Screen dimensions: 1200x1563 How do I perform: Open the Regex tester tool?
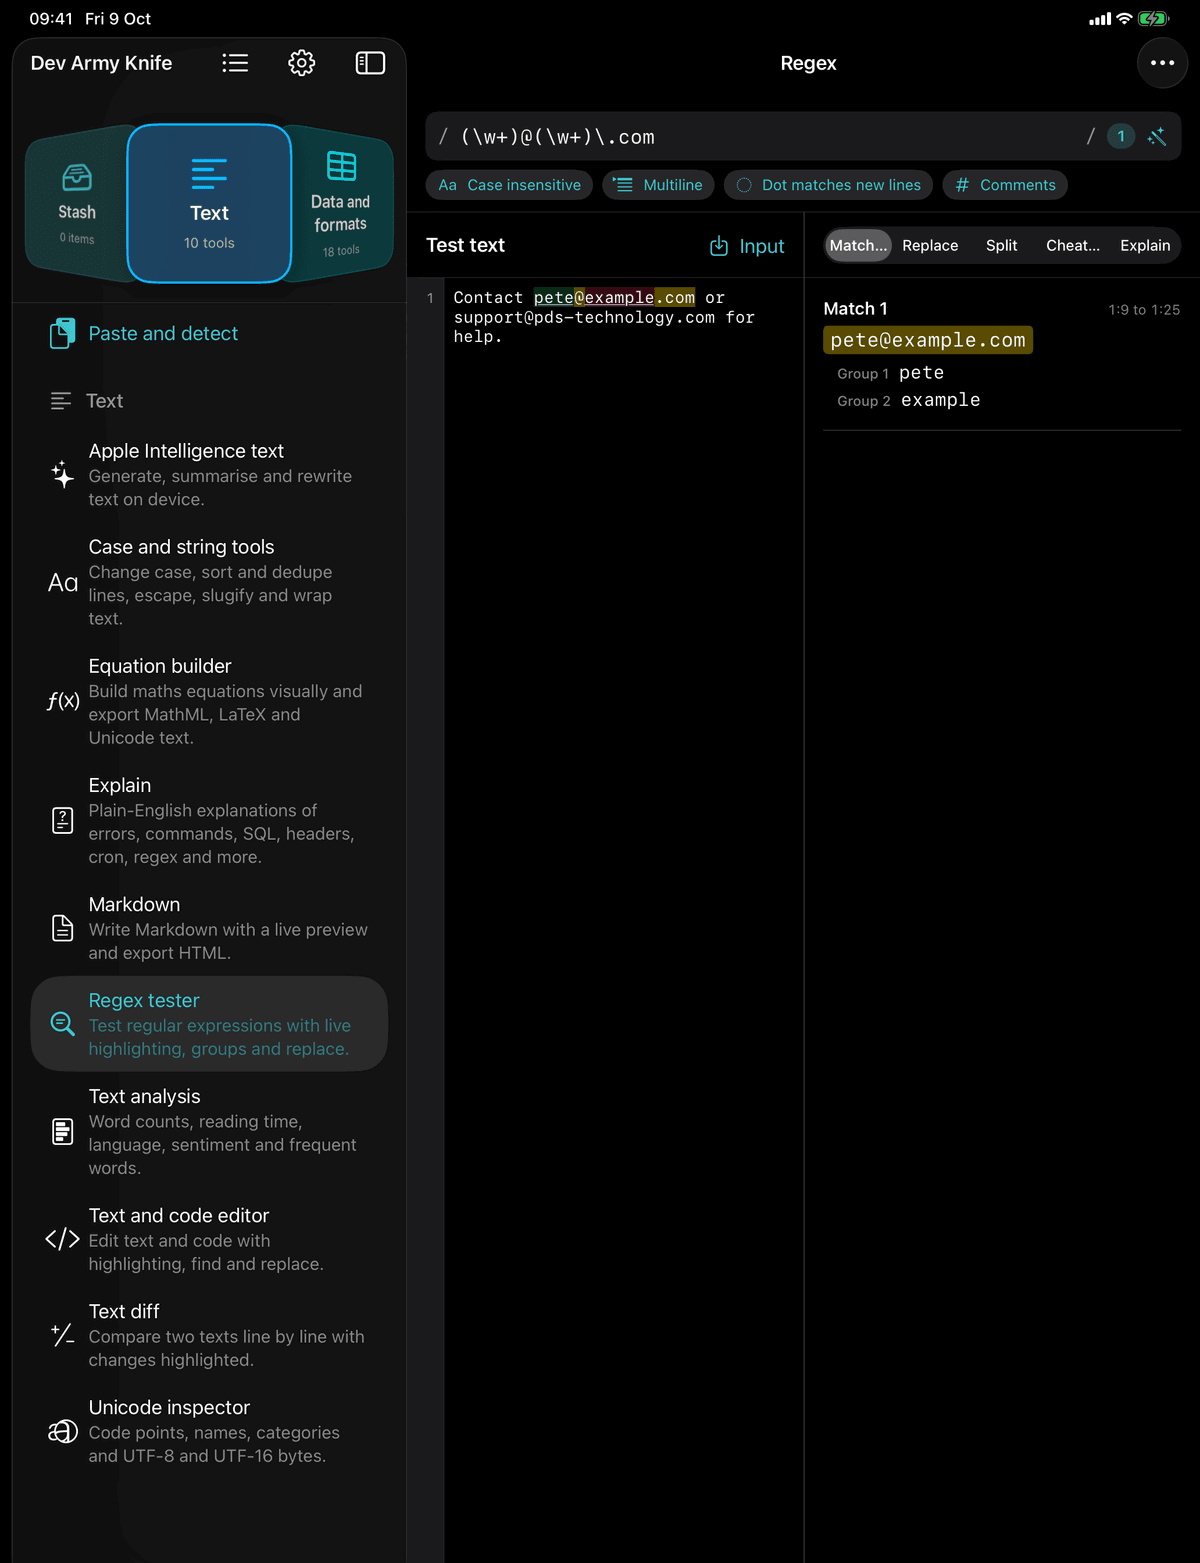[x=209, y=1023]
